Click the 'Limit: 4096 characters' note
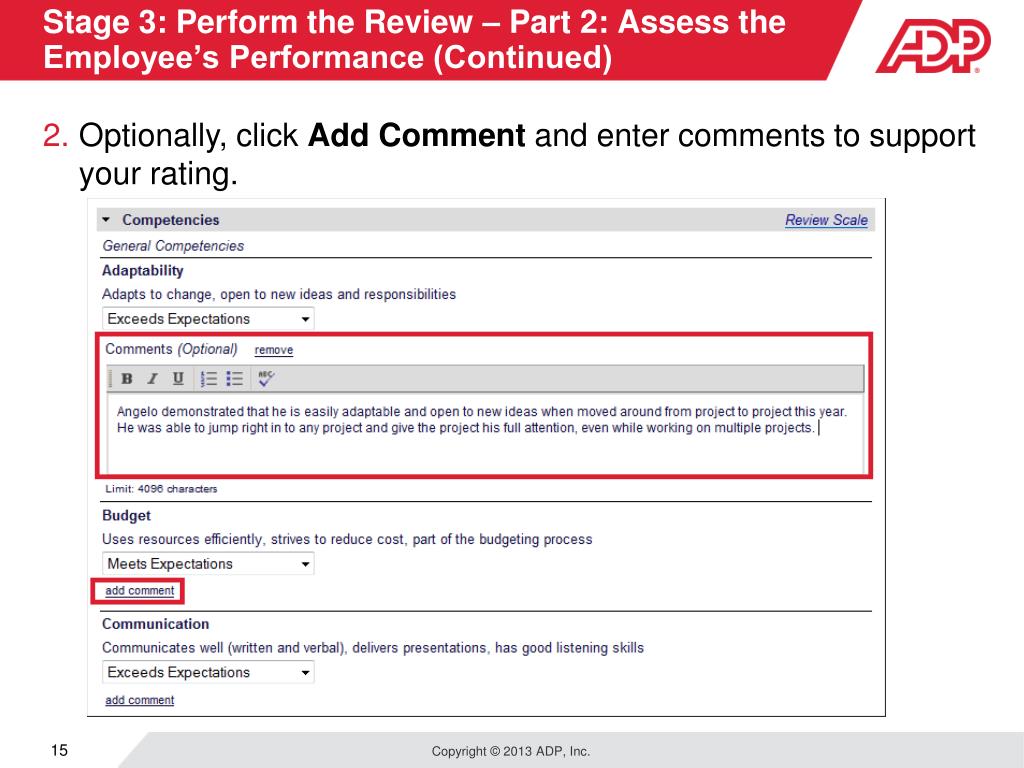The image size is (1024, 768). [x=161, y=488]
